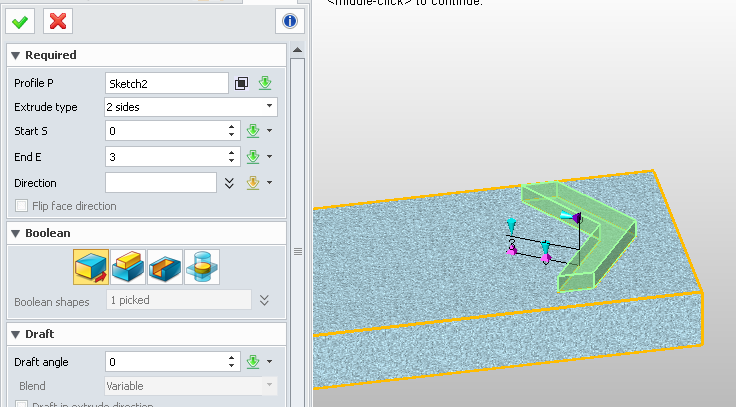Click the upper cyan cone drag handle
736x407 pixels.
511,224
